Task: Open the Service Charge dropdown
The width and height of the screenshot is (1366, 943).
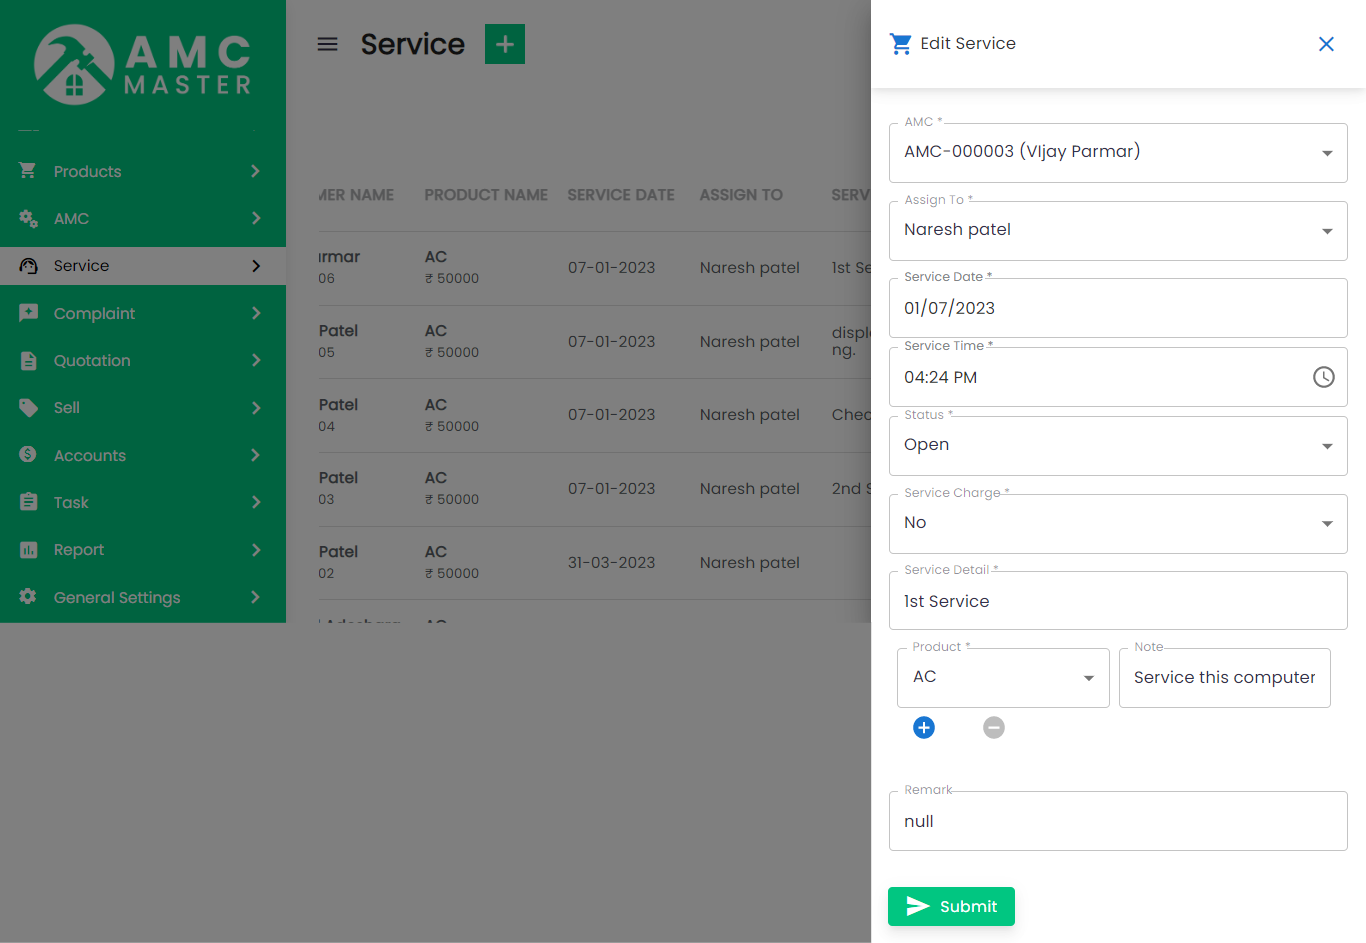Action: (x=1117, y=524)
